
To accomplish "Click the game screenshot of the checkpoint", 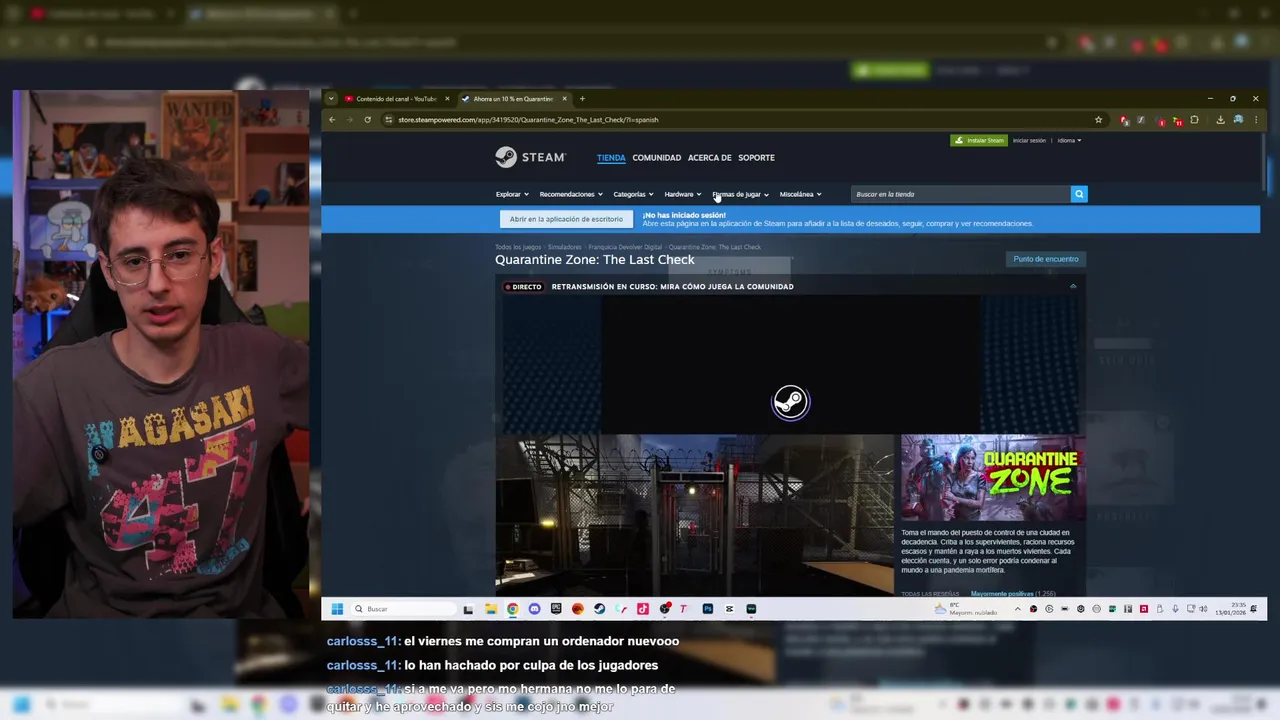I will 695,514.
